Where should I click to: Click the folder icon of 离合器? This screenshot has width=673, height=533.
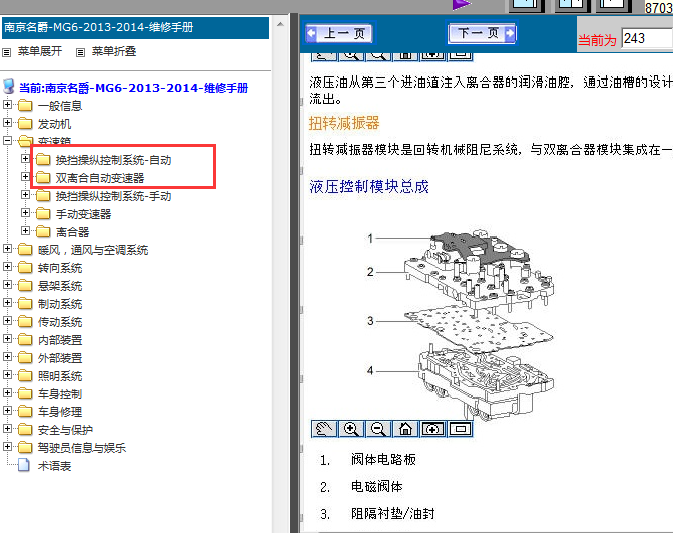coord(43,232)
